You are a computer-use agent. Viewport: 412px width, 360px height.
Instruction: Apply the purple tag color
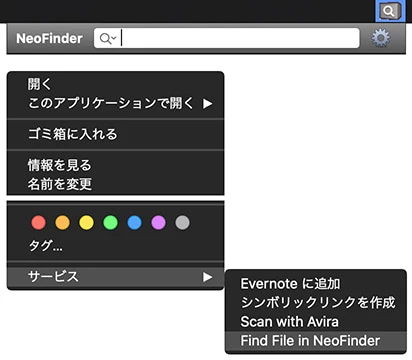coord(159,223)
